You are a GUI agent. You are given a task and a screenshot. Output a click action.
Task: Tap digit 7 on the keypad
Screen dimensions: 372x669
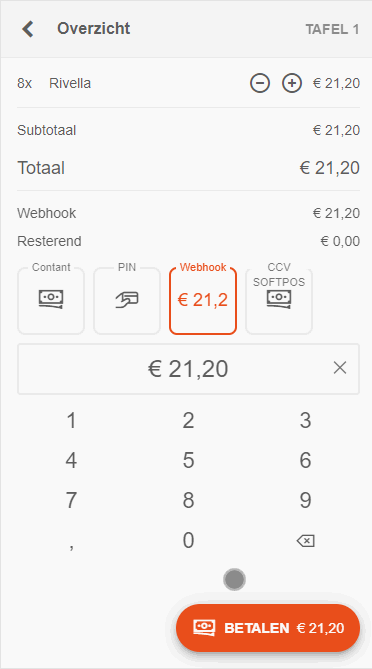[72, 500]
